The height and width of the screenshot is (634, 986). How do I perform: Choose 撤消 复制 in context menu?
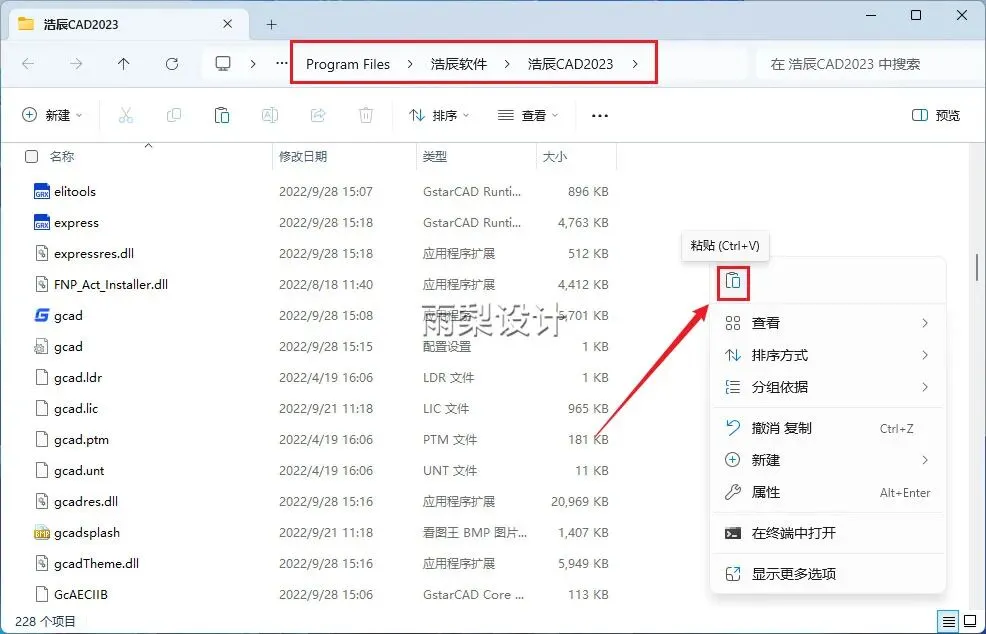pos(828,428)
